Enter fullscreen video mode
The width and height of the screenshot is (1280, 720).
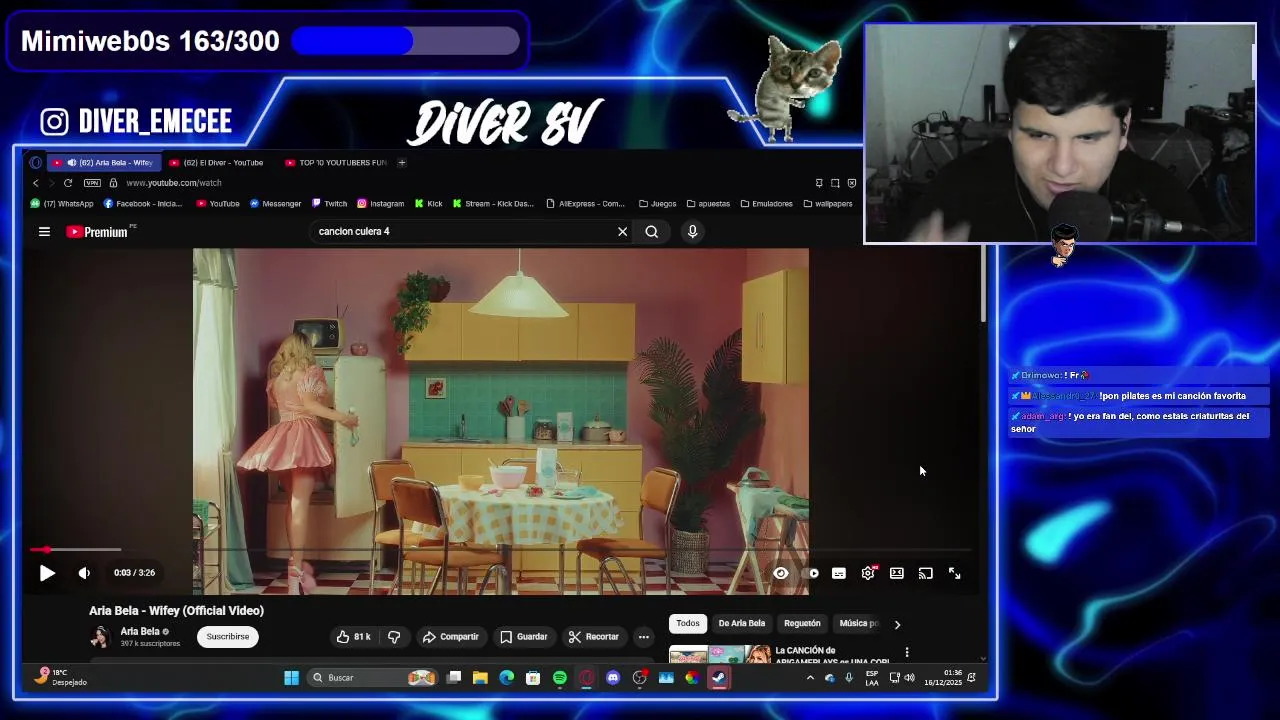click(x=955, y=573)
